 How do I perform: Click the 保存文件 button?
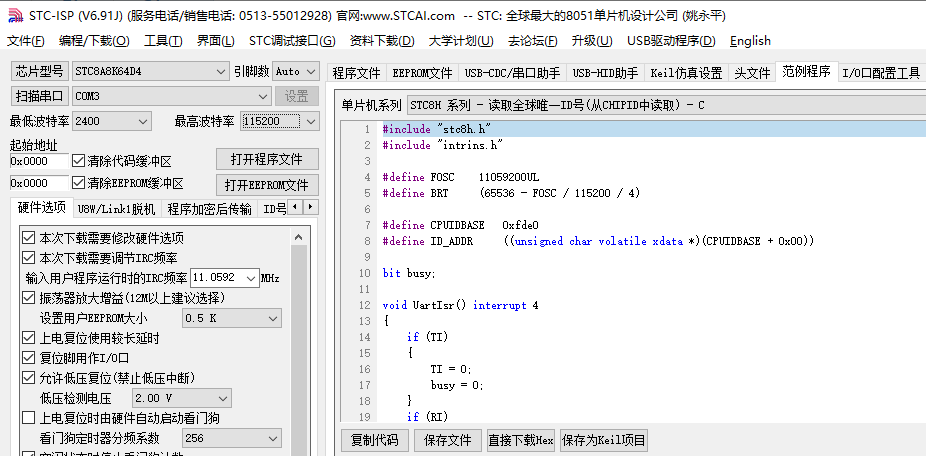pos(448,440)
